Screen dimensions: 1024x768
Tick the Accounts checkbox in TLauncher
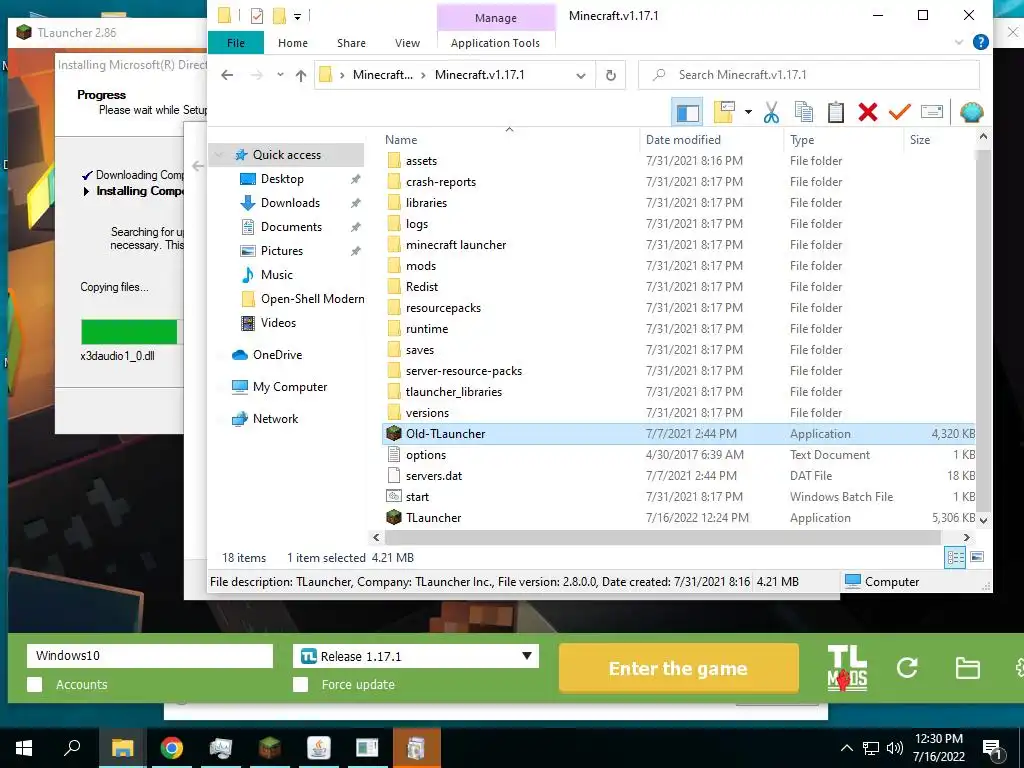tap(35, 684)
